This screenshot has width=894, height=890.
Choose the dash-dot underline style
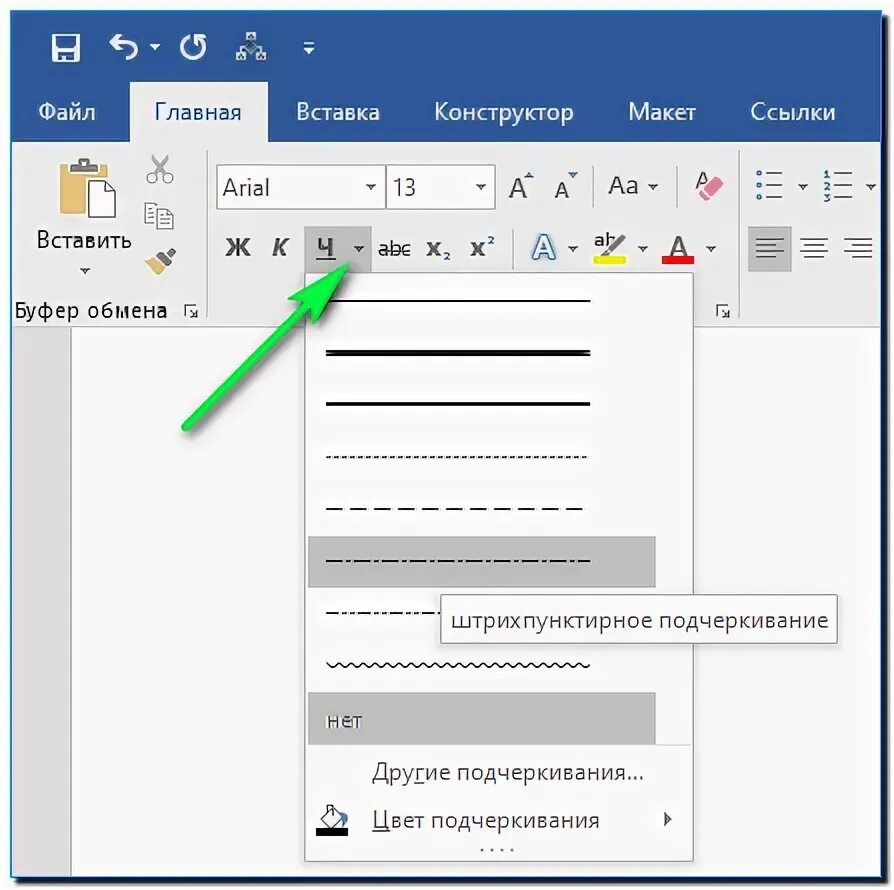(x=482, y=562)
